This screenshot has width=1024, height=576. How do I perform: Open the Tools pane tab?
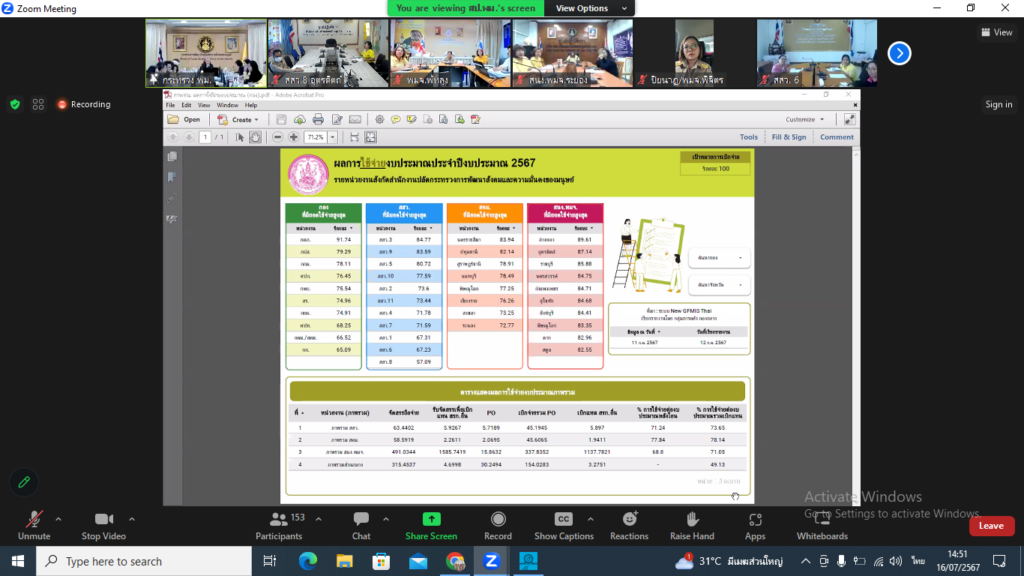(x=748, y=137)
